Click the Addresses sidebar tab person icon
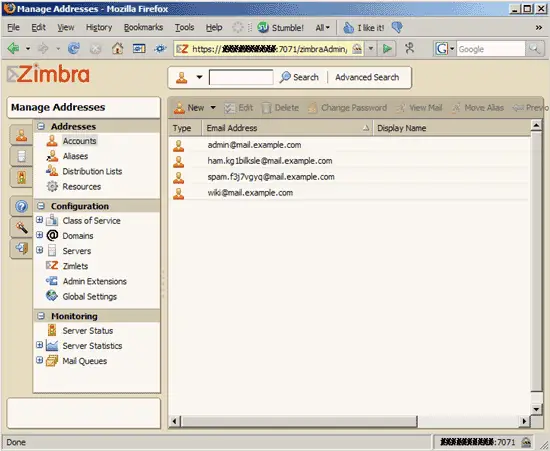The image size is (550, 451). pyautogui.click(x=21, y=135)
